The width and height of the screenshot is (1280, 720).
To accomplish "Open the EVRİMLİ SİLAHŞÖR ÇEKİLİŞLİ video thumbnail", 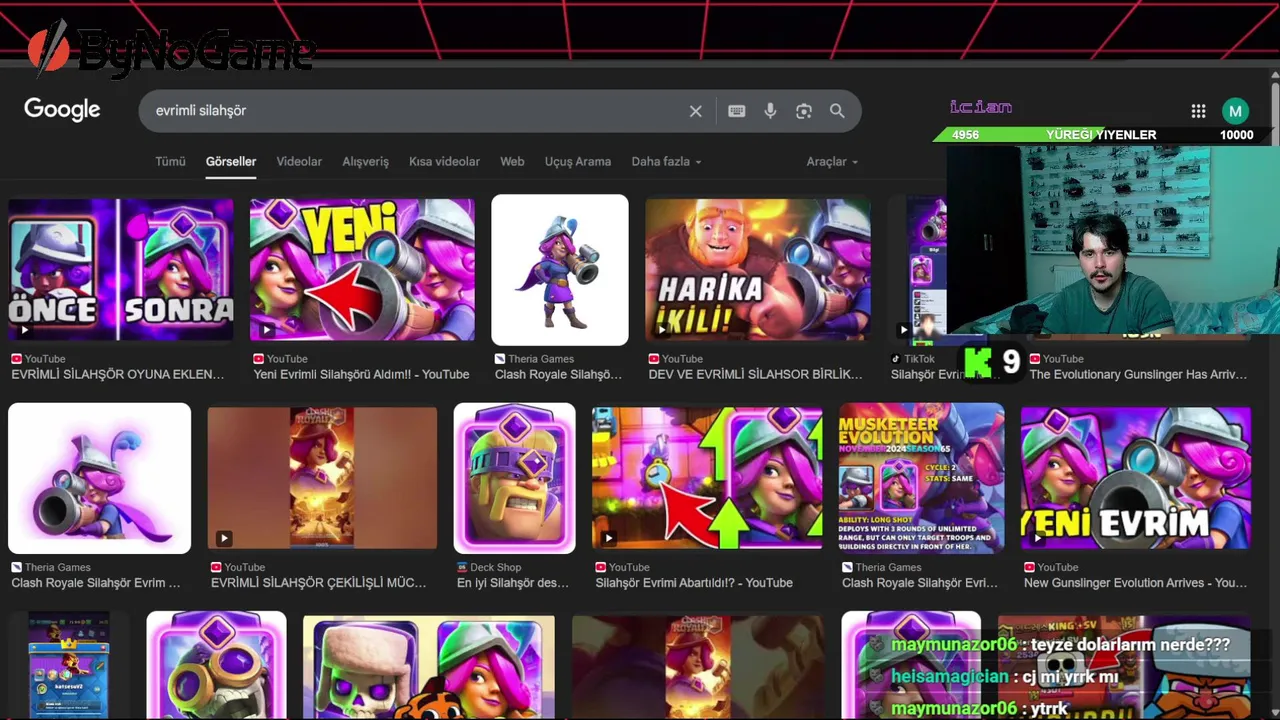I will pos(322,478).
